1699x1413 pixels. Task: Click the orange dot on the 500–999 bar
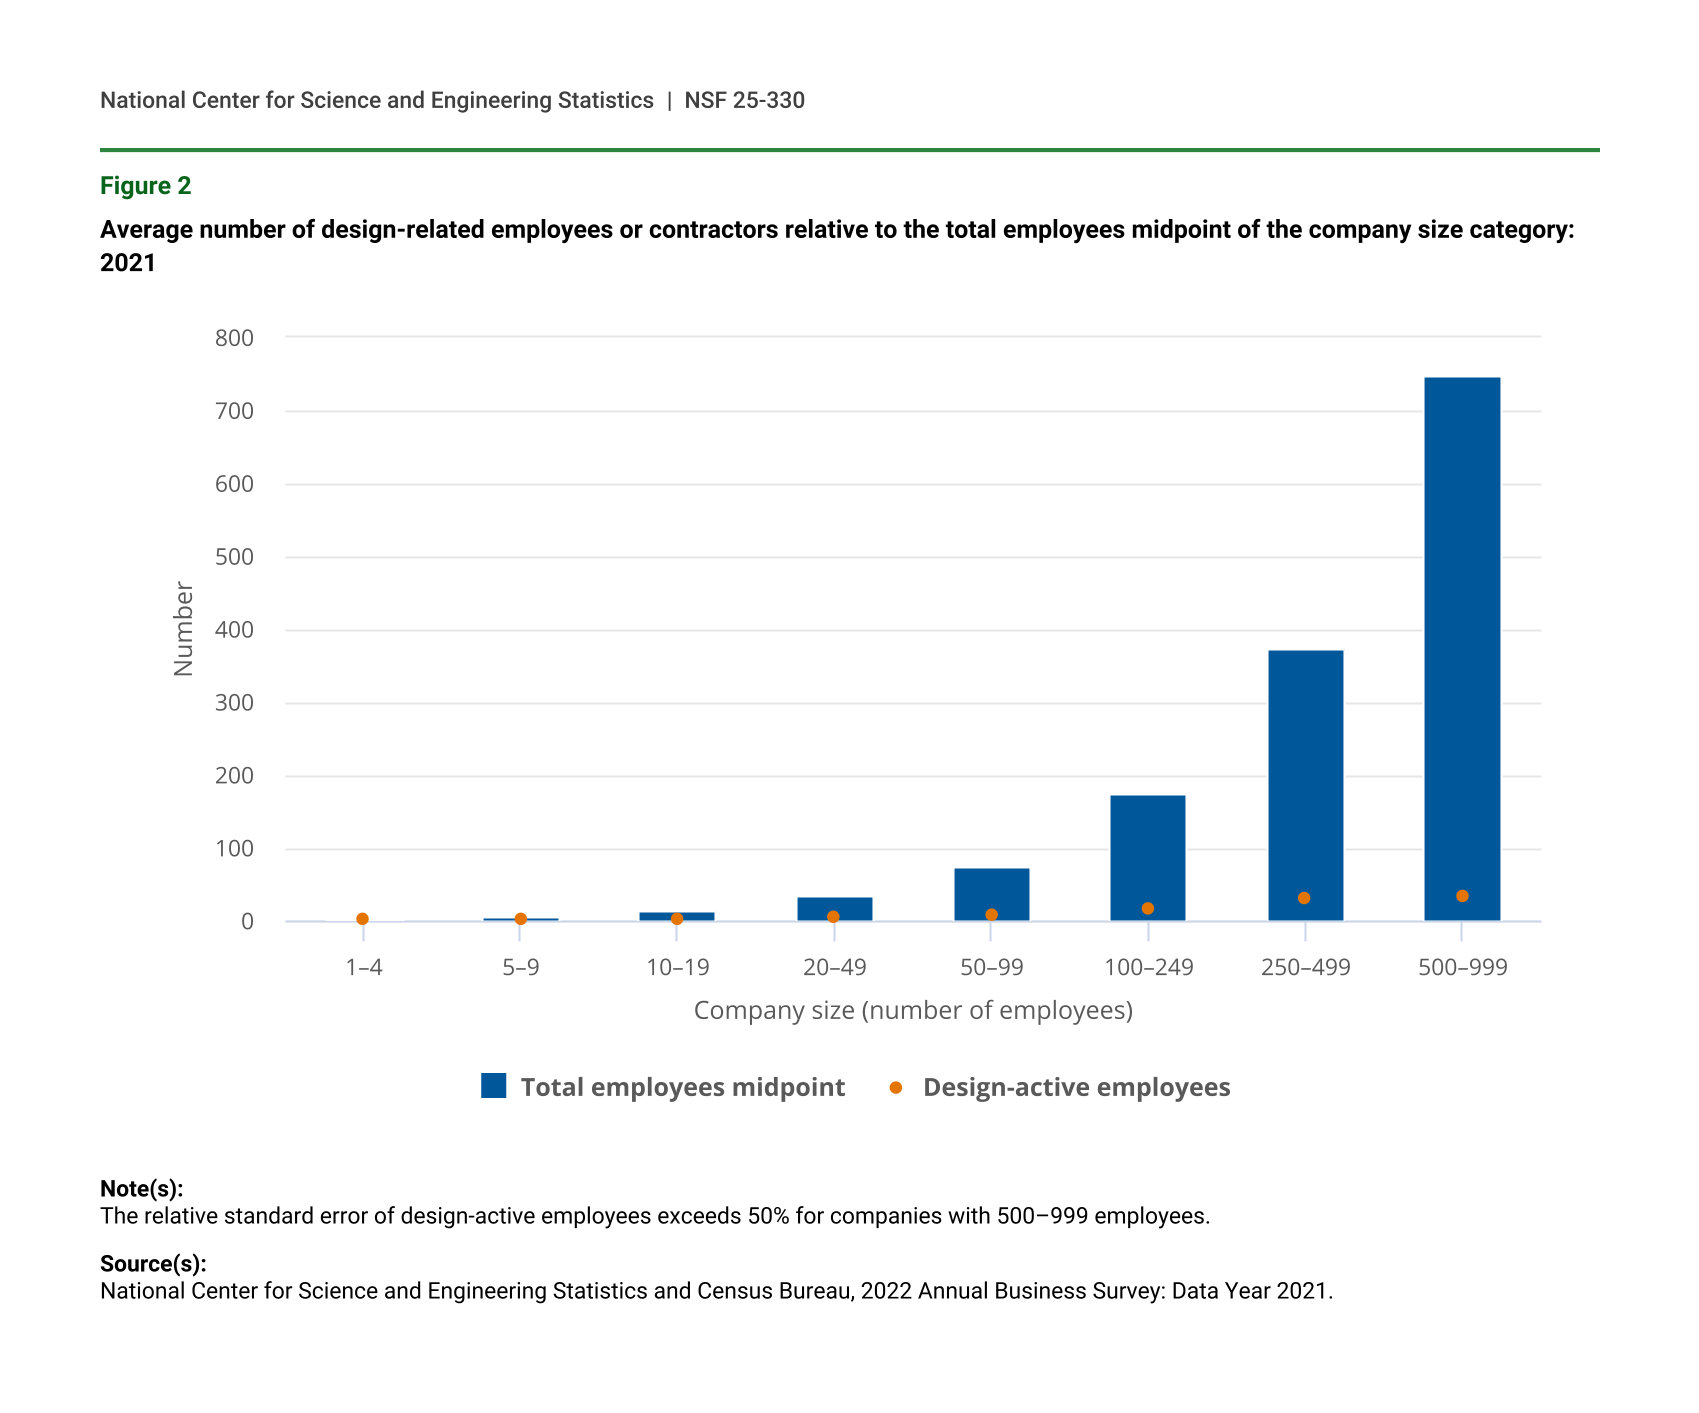tap(1462, 896)
